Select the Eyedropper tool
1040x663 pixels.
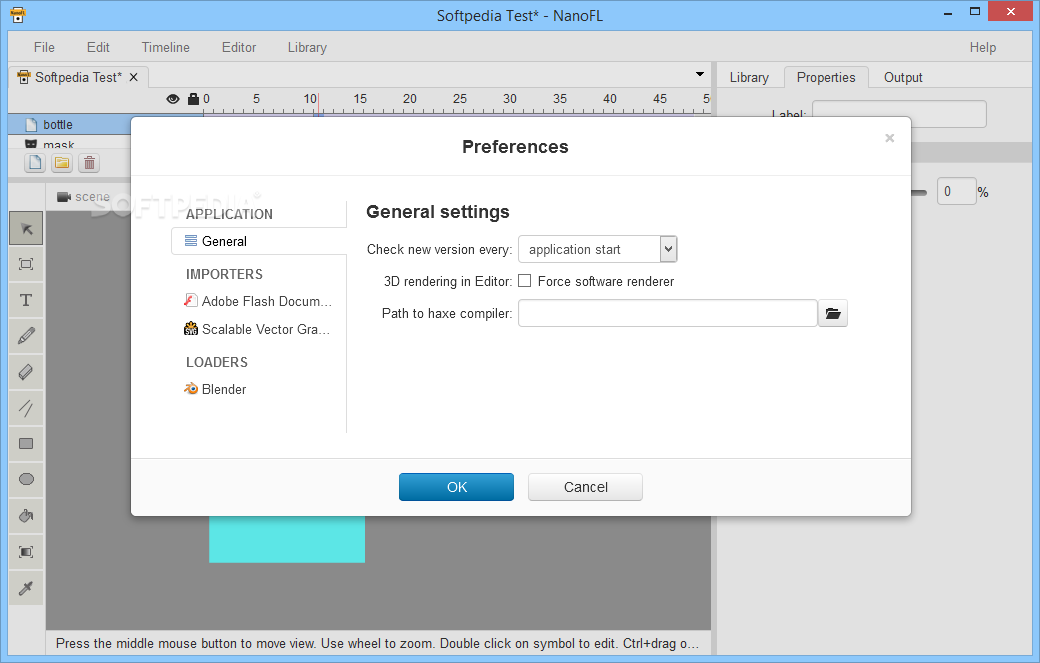(26, 587)
